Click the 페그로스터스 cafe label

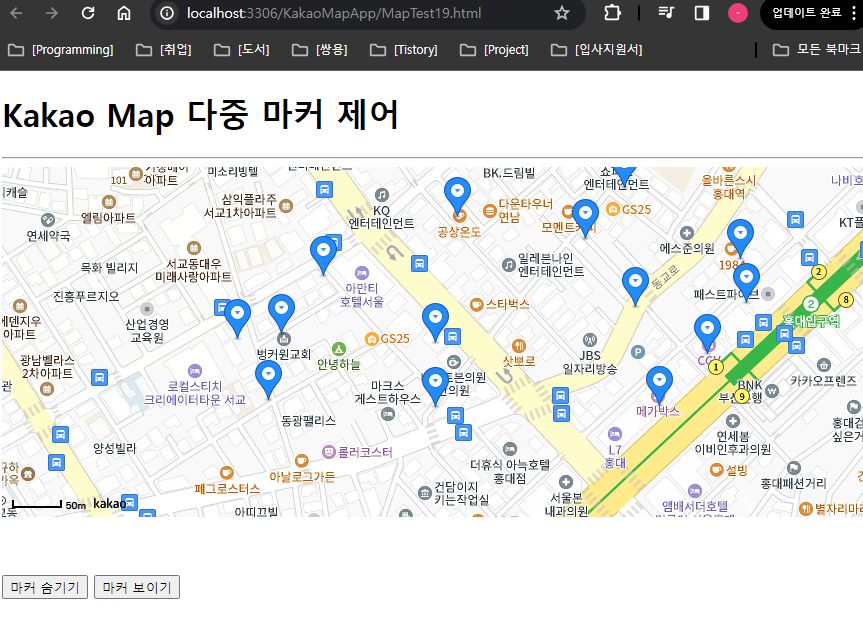pyautogui.click(x=227, y=489)
